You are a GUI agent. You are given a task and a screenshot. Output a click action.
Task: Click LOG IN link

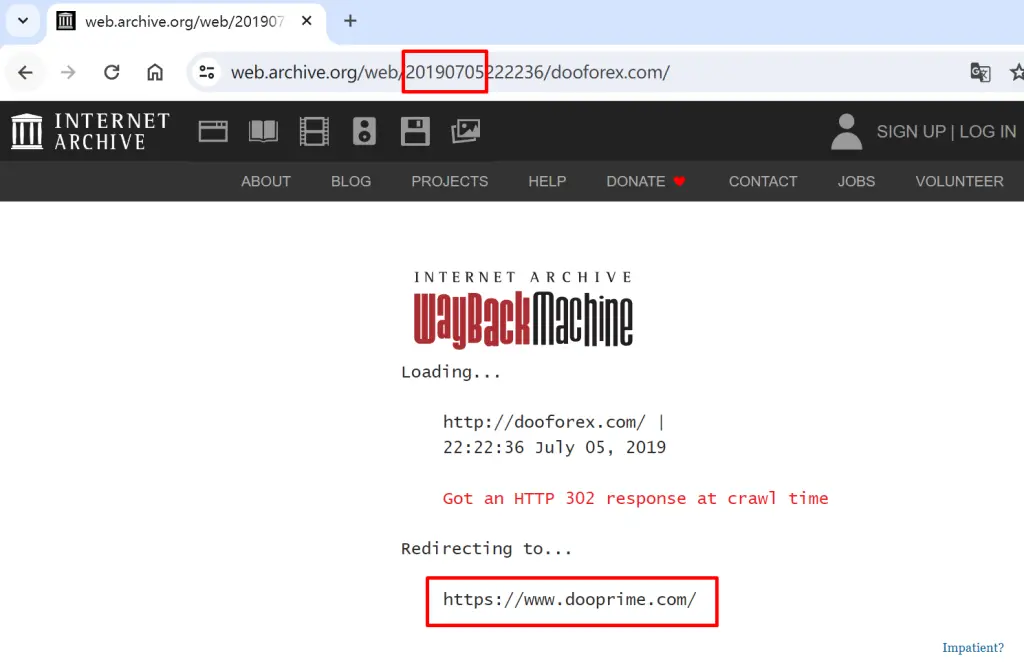coord(987,132)
